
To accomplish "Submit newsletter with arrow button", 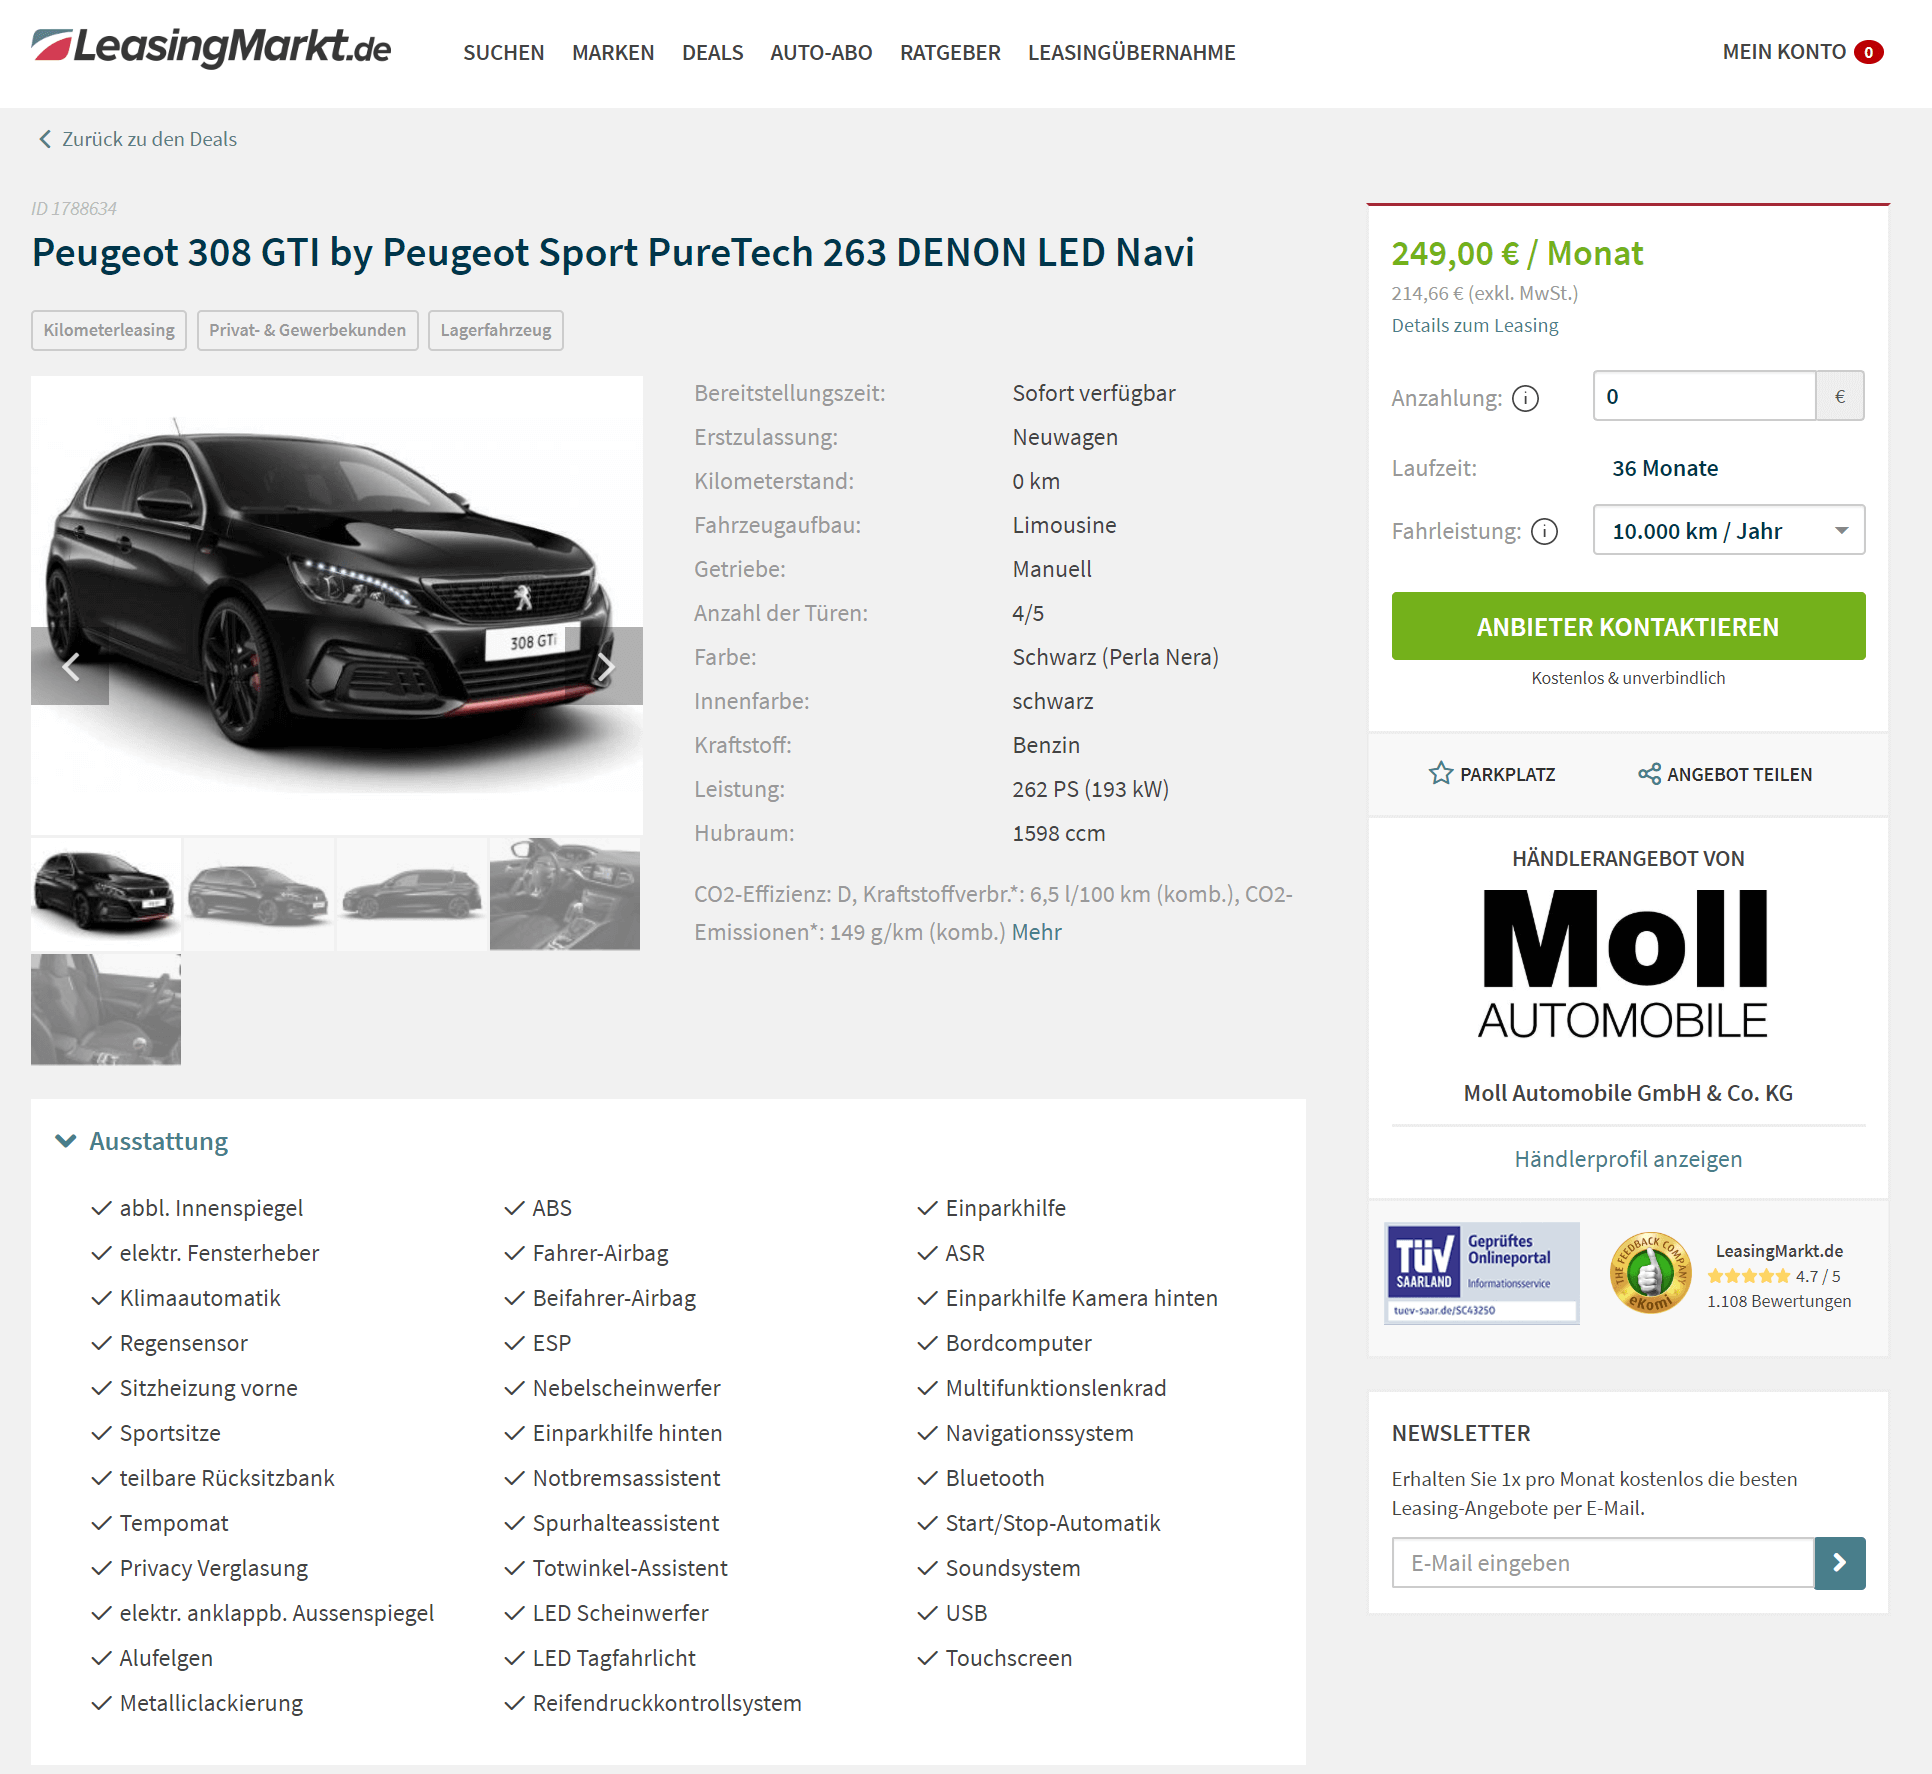I will [1839, 1563].
